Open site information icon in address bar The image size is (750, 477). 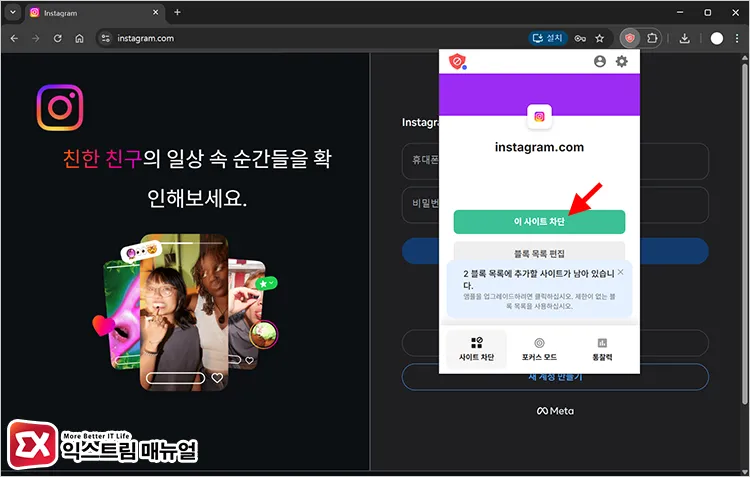pyautogui.click(x=106, y=38)
